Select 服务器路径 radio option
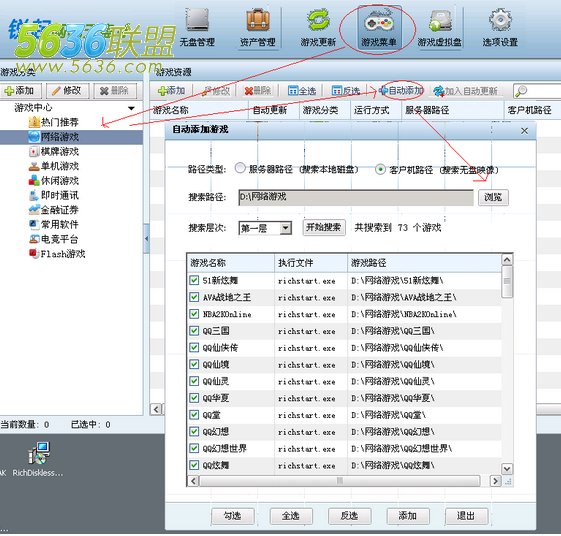The image size is (561, 536). (240, 168)
